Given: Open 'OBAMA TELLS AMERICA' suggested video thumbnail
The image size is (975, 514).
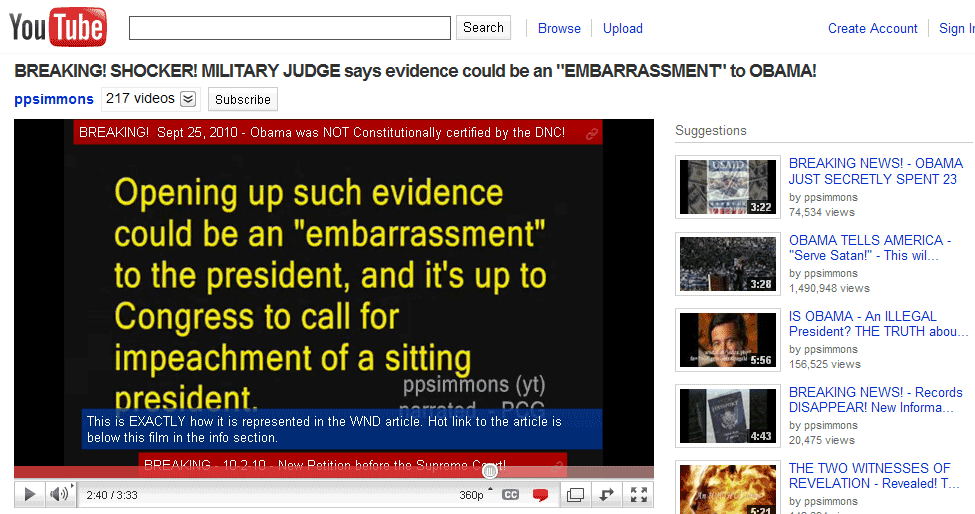Looking at the screenshot, I should pos(726,263).
